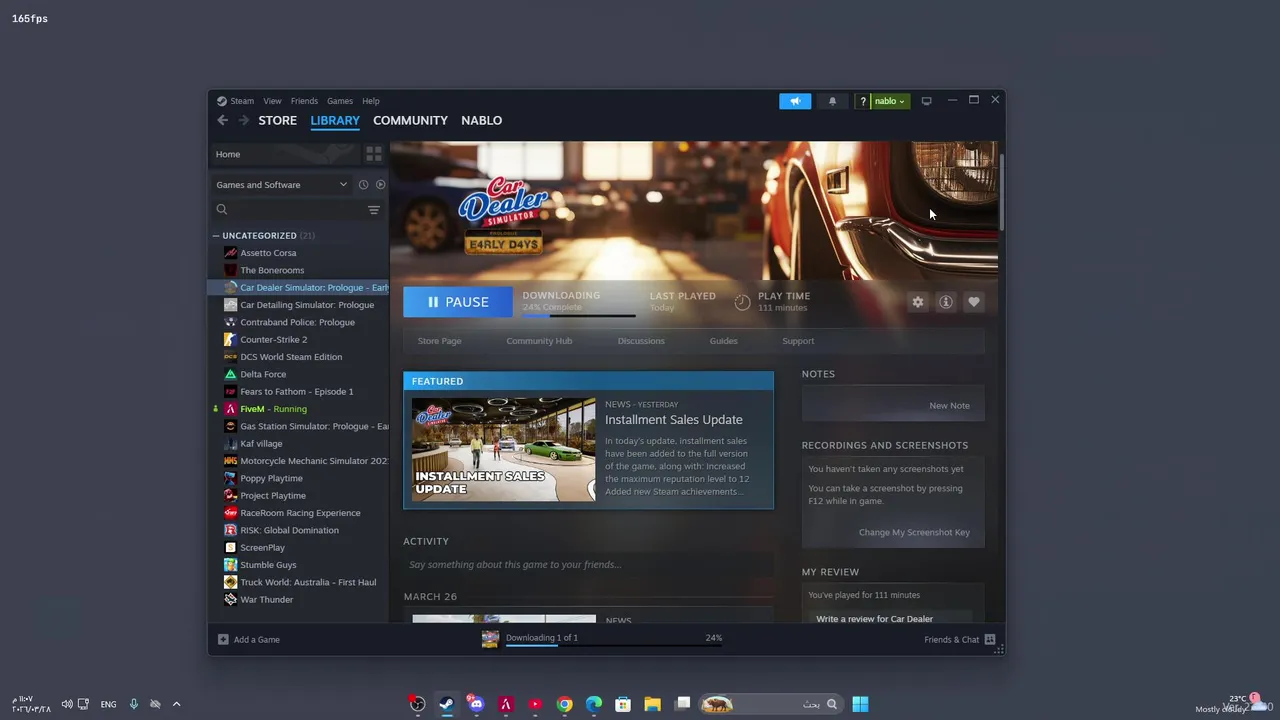Open YouTube app in taskbar
The image size is (1280, 720).
click(x=535, y=704)
